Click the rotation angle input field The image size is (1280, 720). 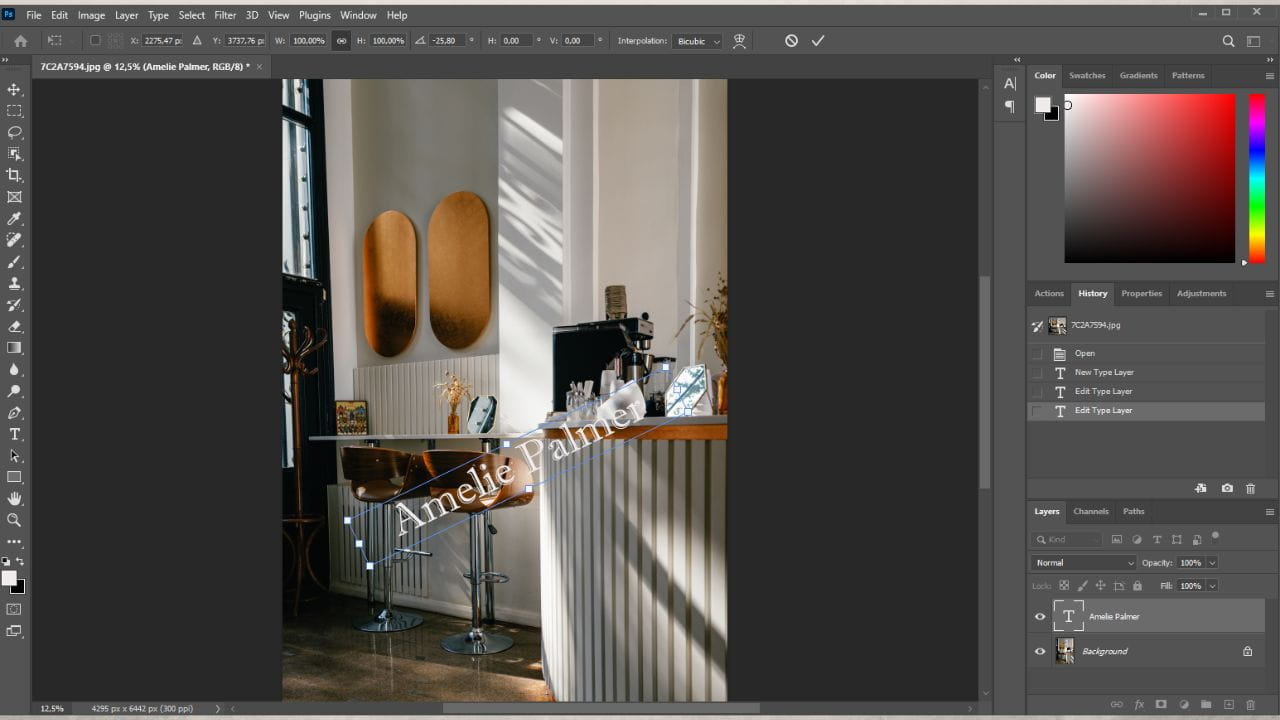(x=448, y=41)
